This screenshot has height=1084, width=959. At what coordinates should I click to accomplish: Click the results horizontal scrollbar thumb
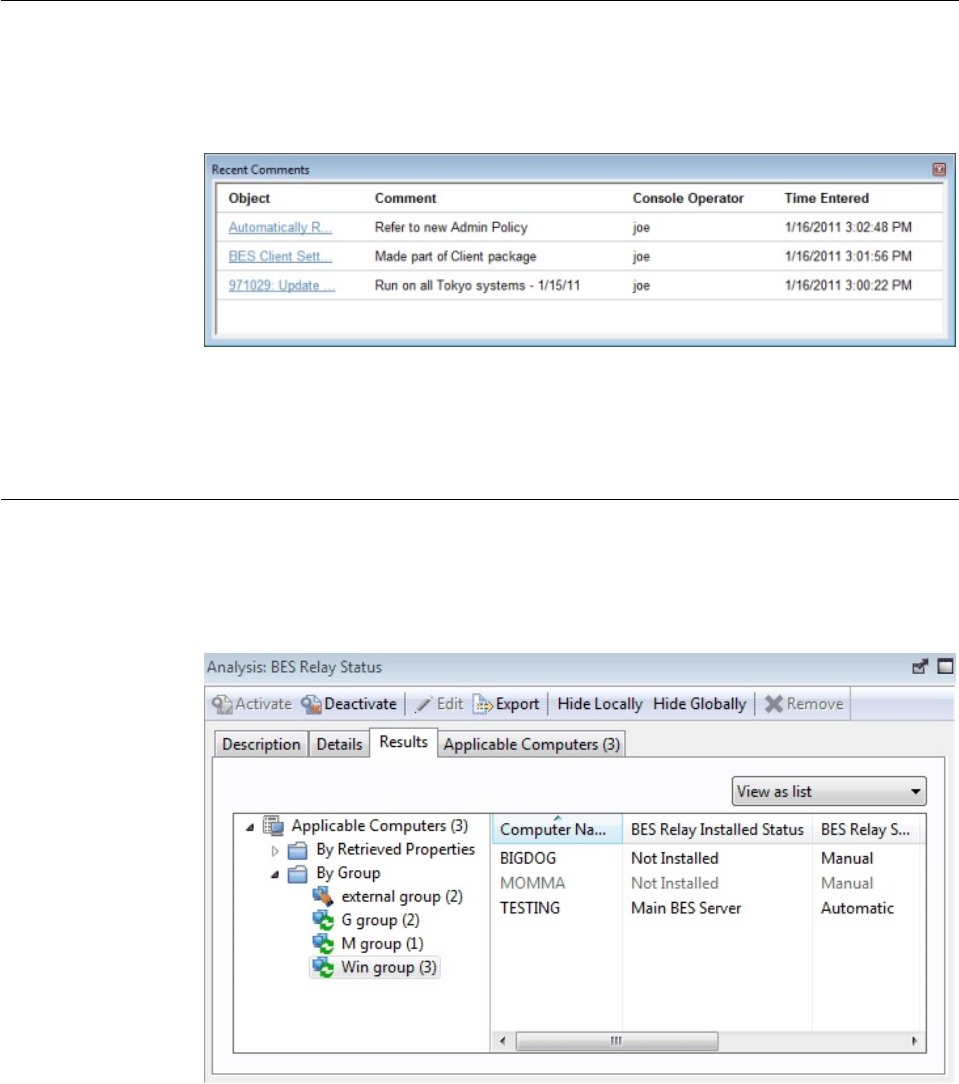click(x=617, y=1041)
